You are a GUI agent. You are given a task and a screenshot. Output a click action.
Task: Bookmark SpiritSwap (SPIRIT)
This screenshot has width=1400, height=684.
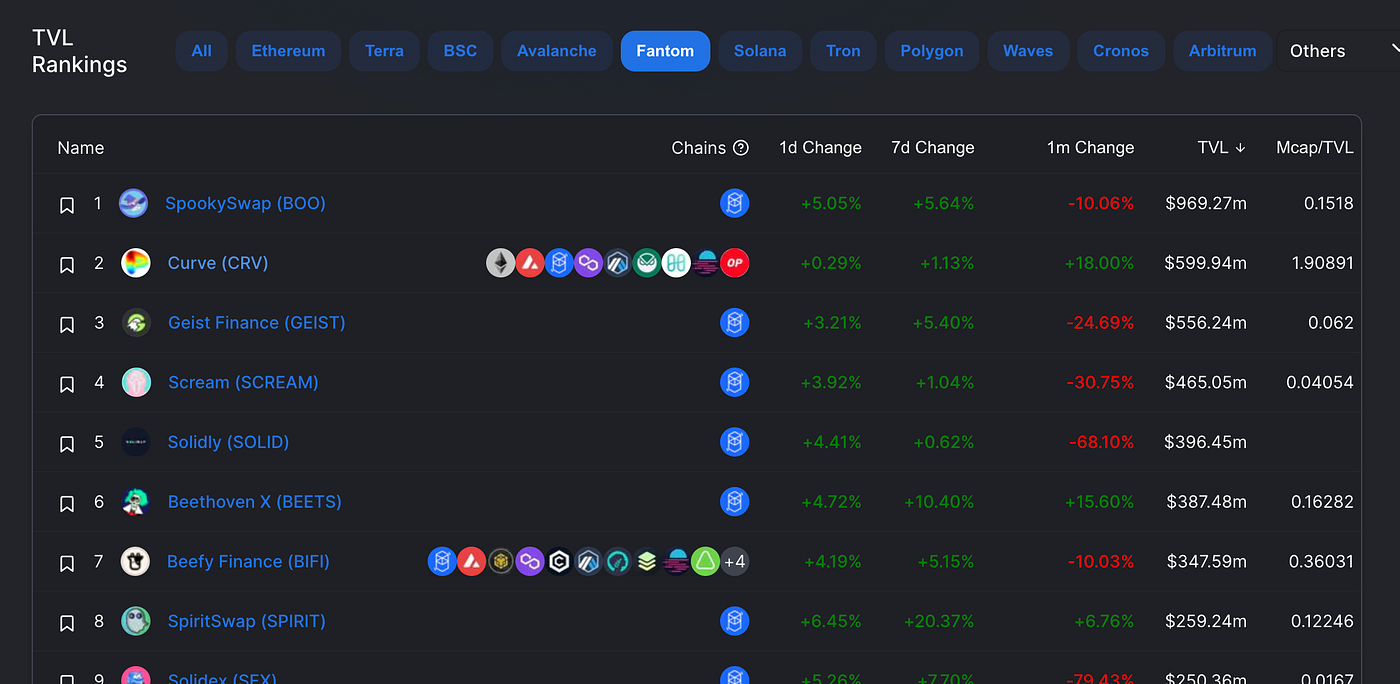point(67,623)
